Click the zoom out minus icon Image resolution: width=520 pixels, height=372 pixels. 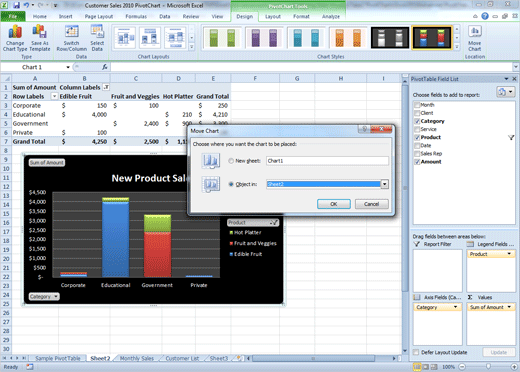point(462,367)
